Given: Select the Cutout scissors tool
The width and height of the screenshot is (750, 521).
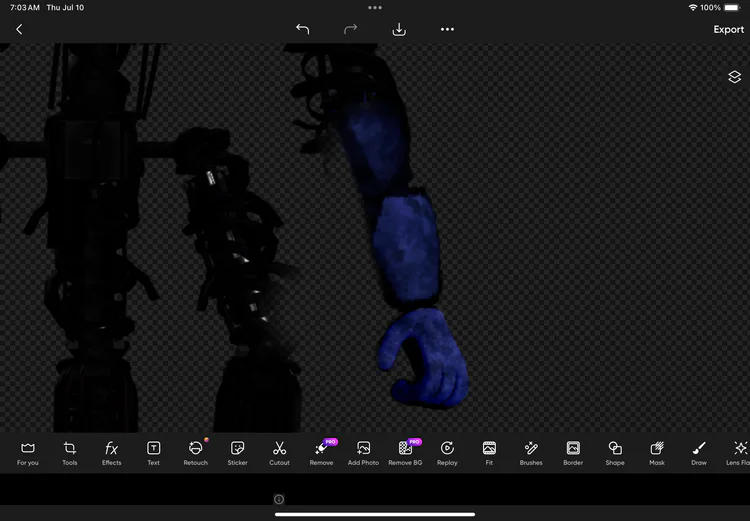Looking at the screenshot, I should click(279, 453).
